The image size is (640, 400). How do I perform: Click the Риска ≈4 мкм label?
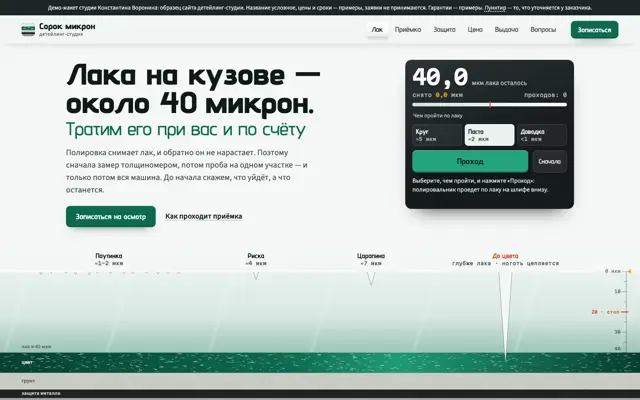pos(256,259)
